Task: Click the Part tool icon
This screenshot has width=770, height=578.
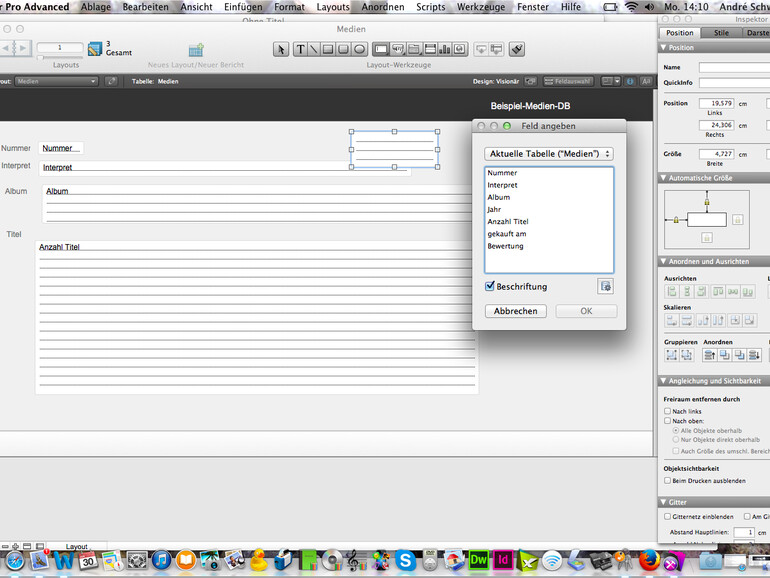Action: tap(497, 49)
